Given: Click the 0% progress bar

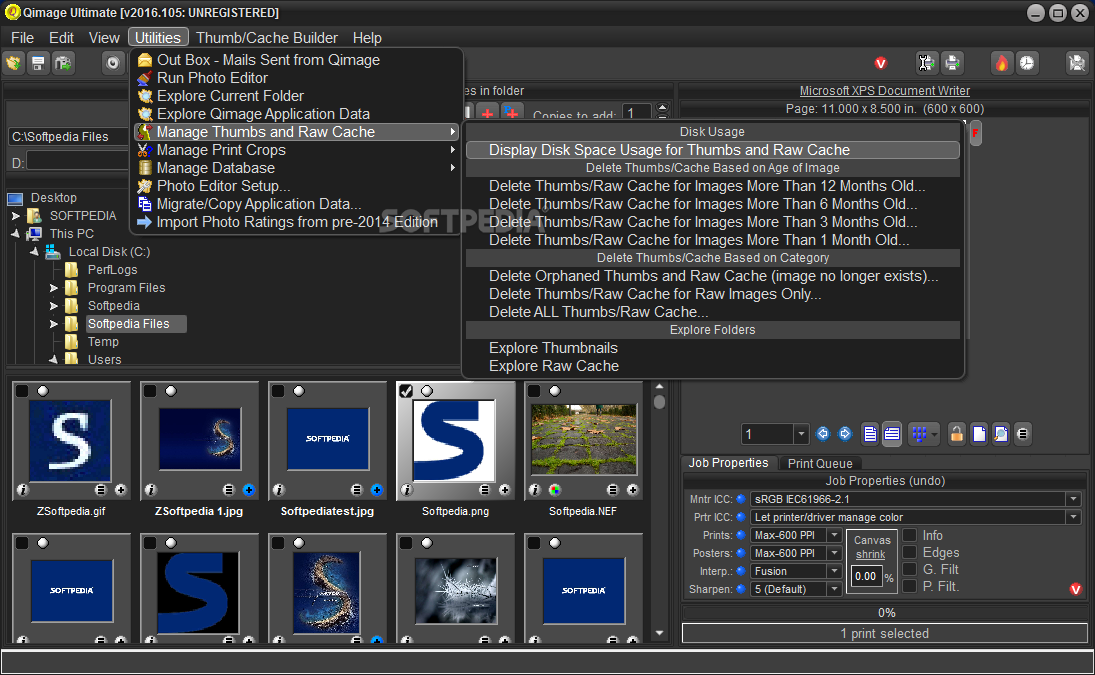Looking at the screenshot, I should (884, 613).
